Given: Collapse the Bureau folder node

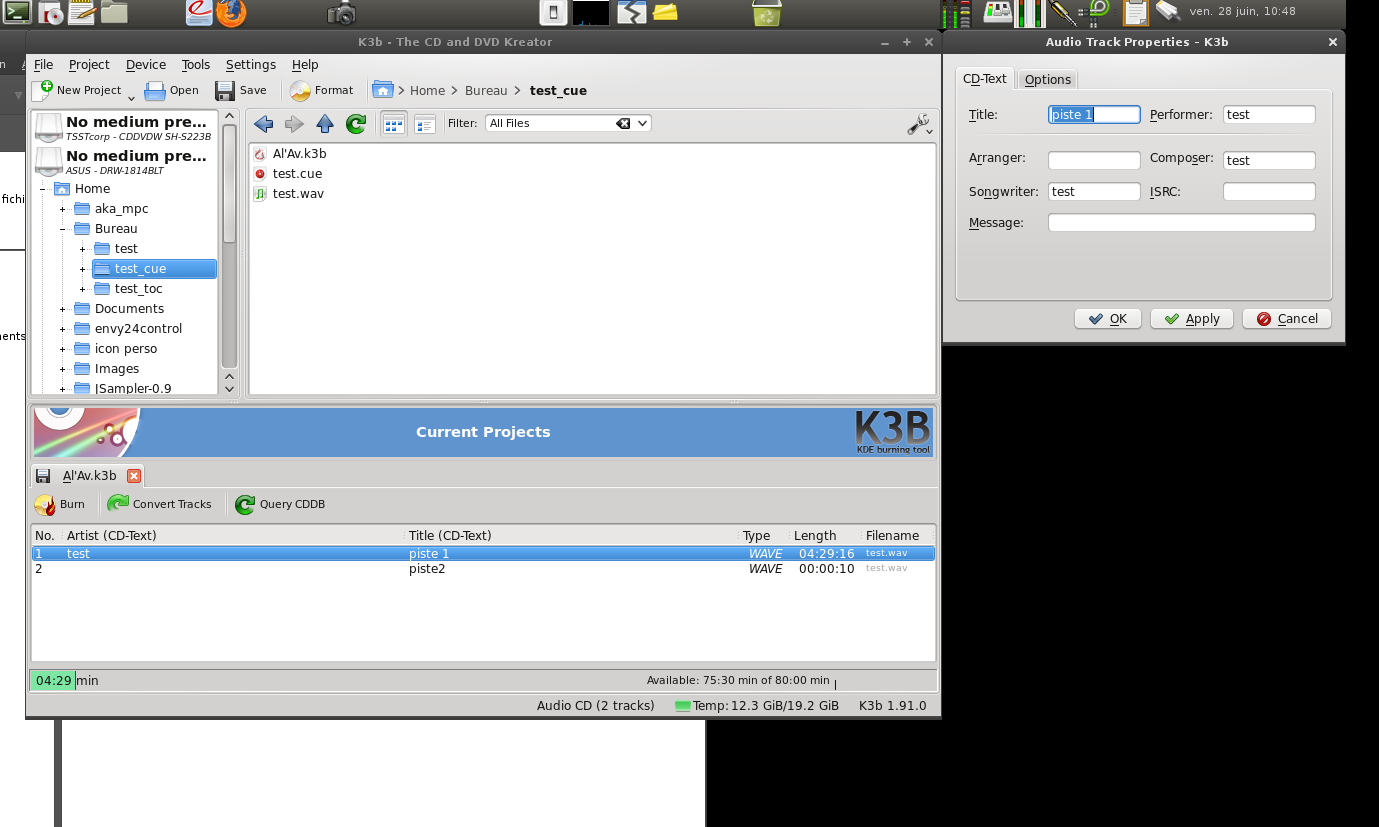Looking at the screenshot, I should click(x=62, y=229).
